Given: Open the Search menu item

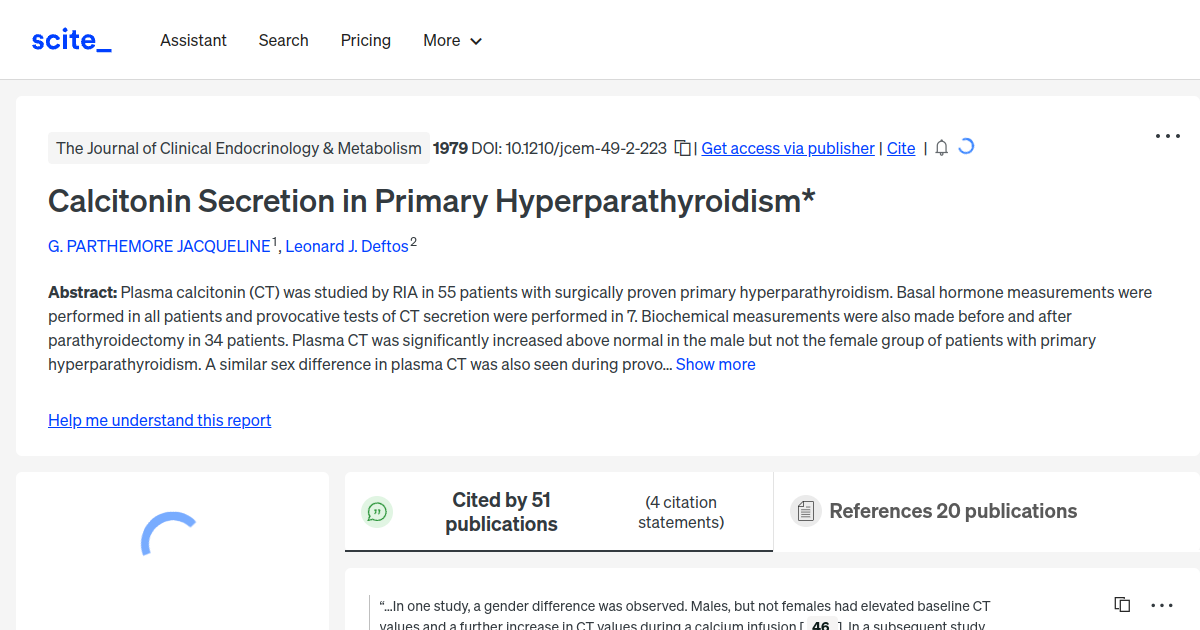Looking at the screenshot, I should pyautogui.click(x=283, y=40).
